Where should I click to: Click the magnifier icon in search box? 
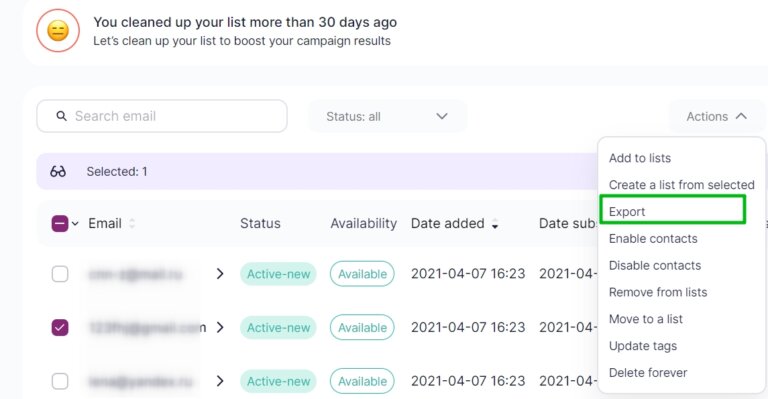(61, 116)
